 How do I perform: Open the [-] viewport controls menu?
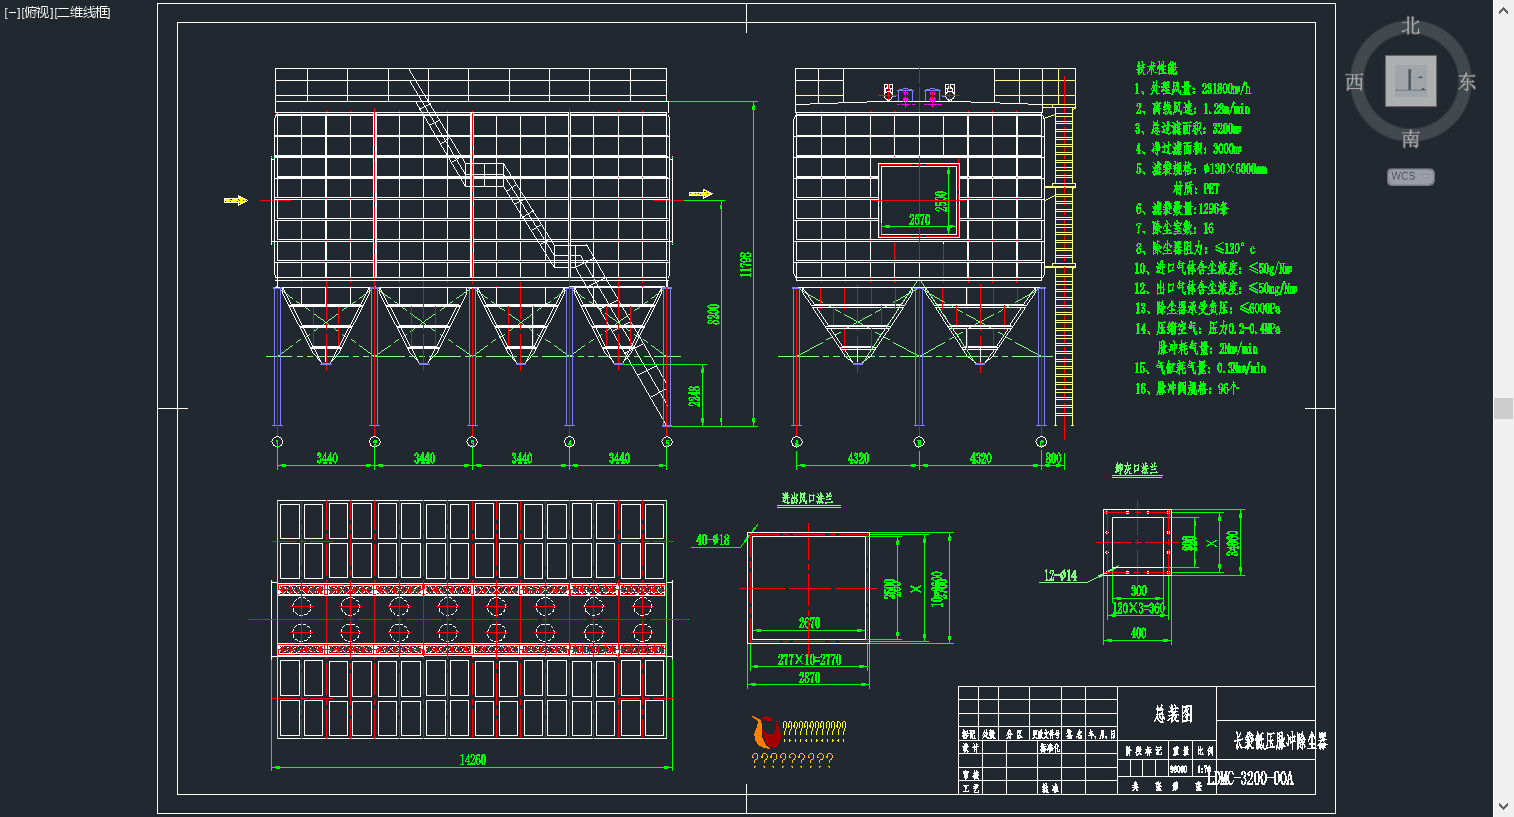tap(12, 12)
